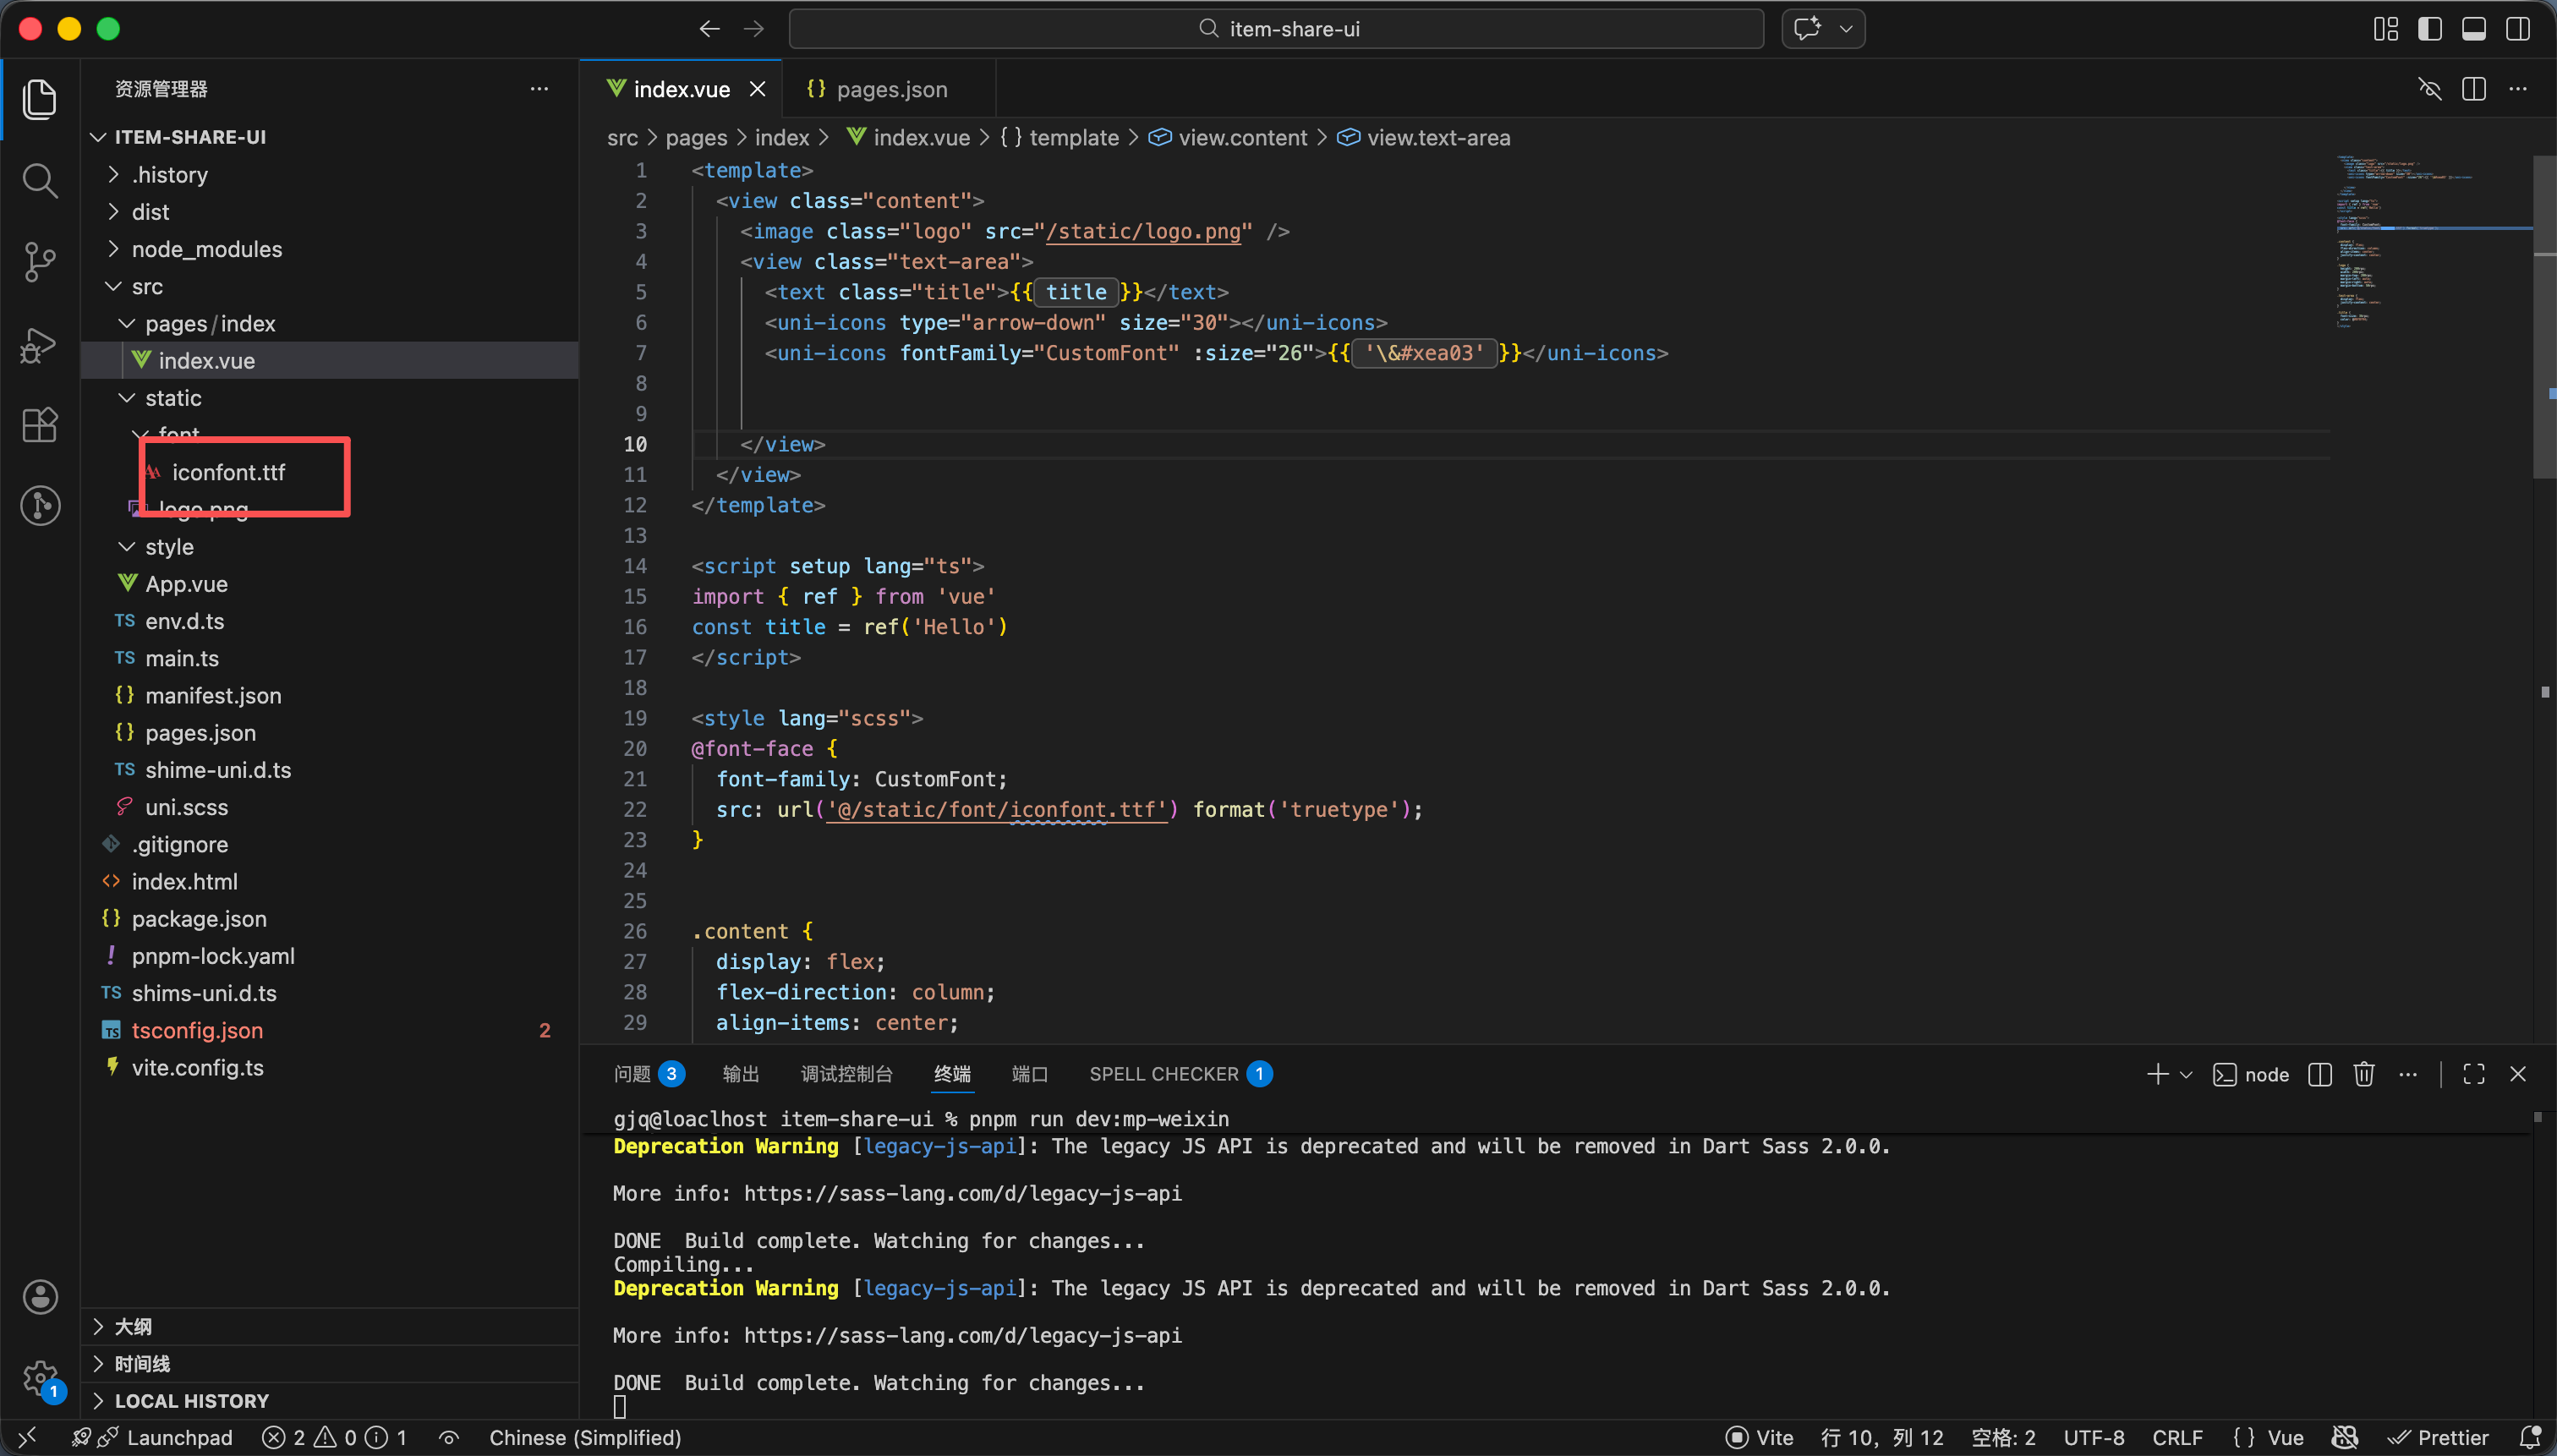
Task: Toggle the primary side bar layout button
Action: click(x=2429, y=29)
